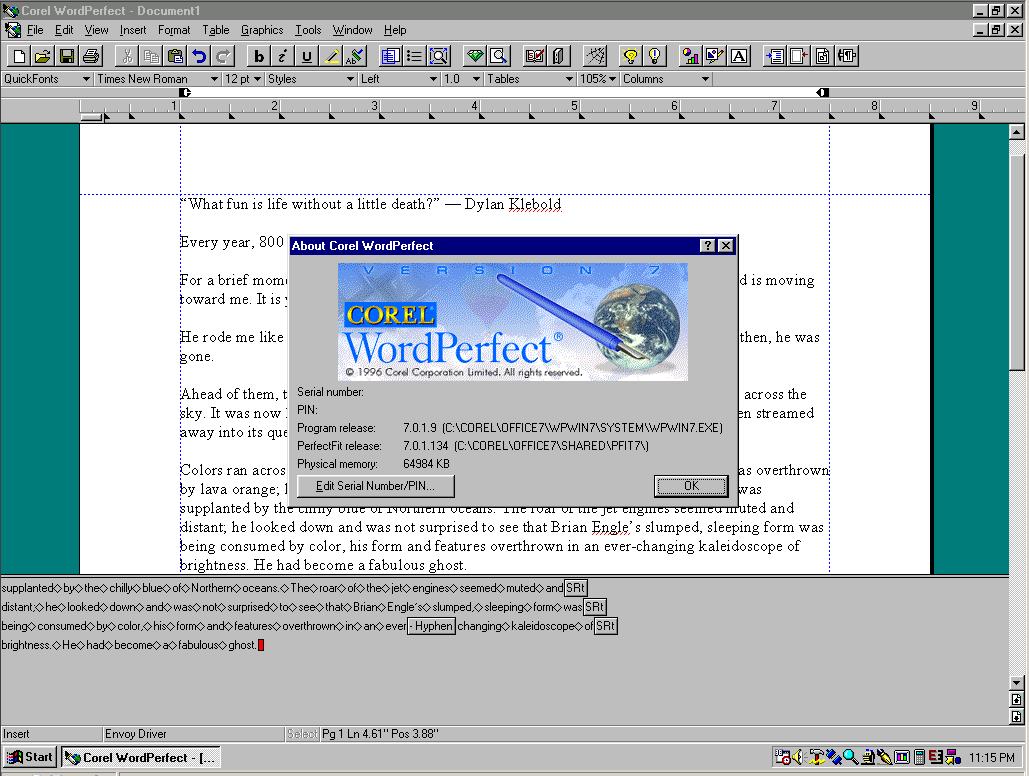Click the Windows Start button
The height and width of the screenshot is (776, 1029).
click(30, 757)
